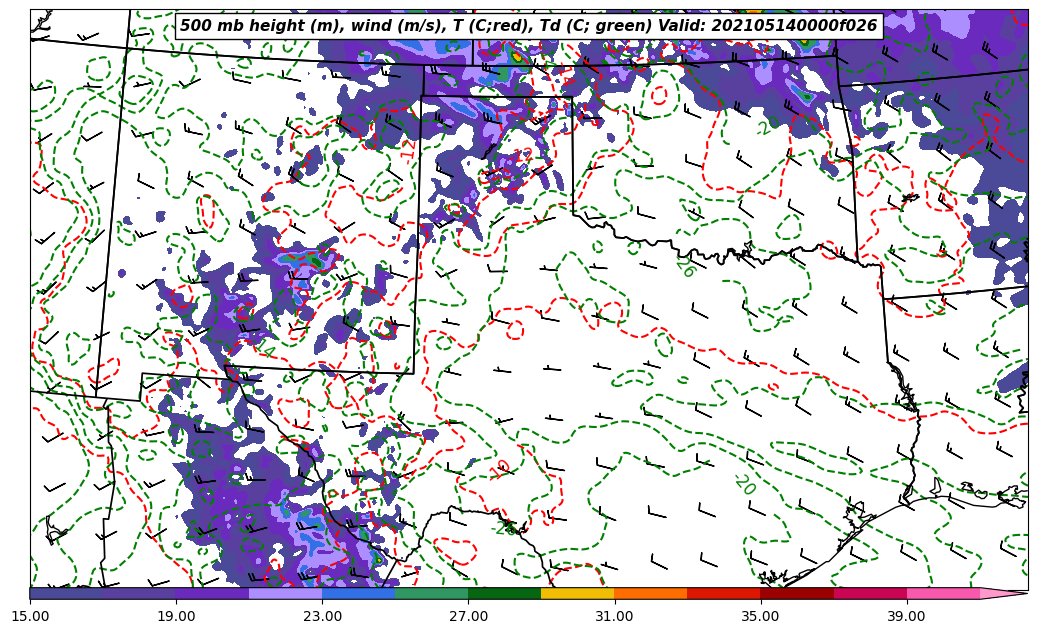1037x633 pixels.
Task: Click the 19.00 colorbar tick label
Action: pyautogui.click(x=176, y=616)
